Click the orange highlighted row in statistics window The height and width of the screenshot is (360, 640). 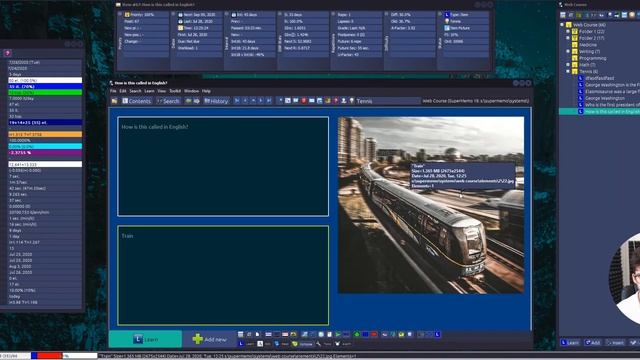point(45,134)
